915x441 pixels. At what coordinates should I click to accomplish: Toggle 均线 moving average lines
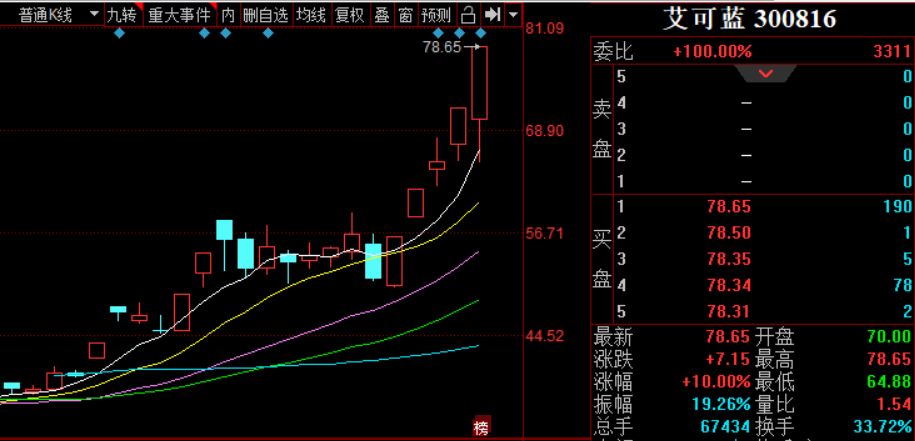(x=311, y=15)
